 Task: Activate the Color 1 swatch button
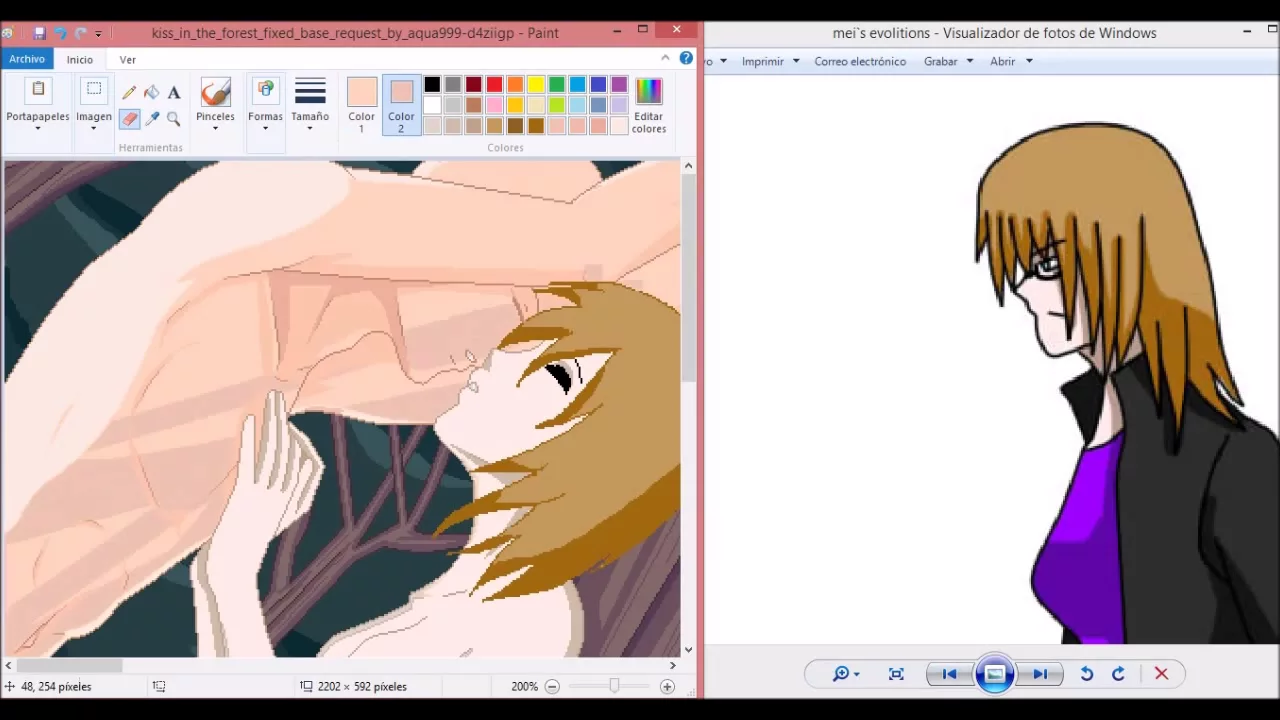[361, 105]
